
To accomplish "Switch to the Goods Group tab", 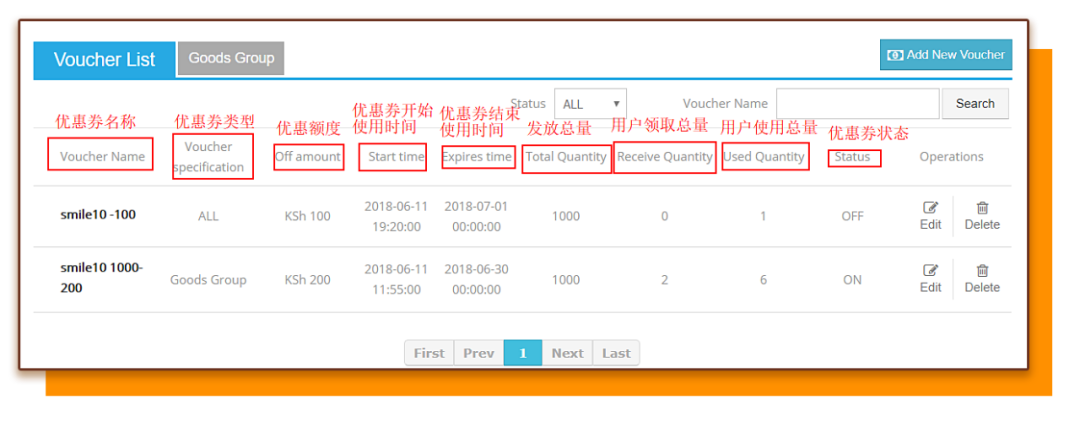I will 231,59.
